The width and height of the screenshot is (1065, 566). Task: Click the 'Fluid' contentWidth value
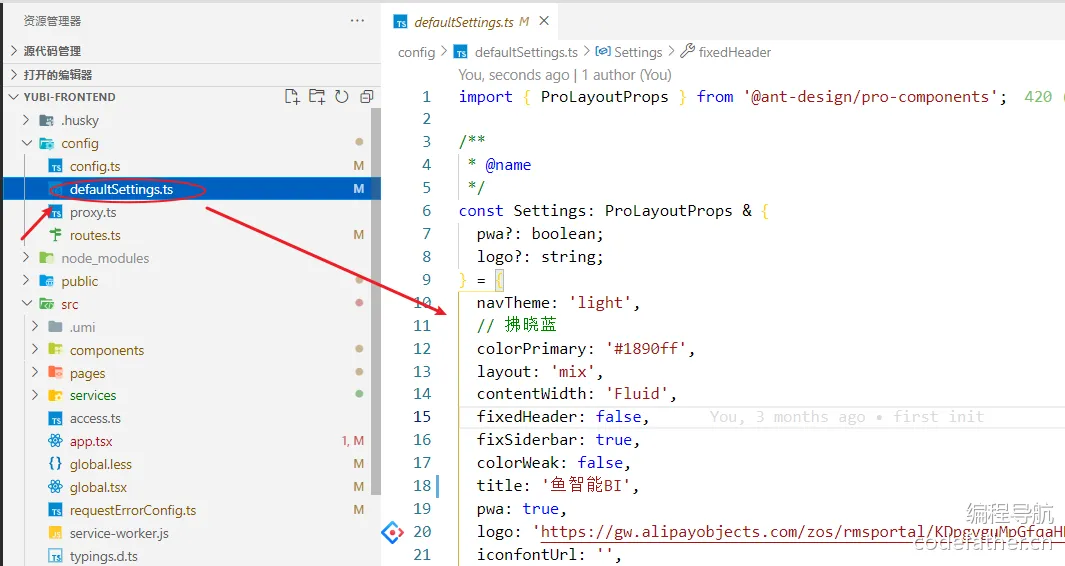coord(636,394)
